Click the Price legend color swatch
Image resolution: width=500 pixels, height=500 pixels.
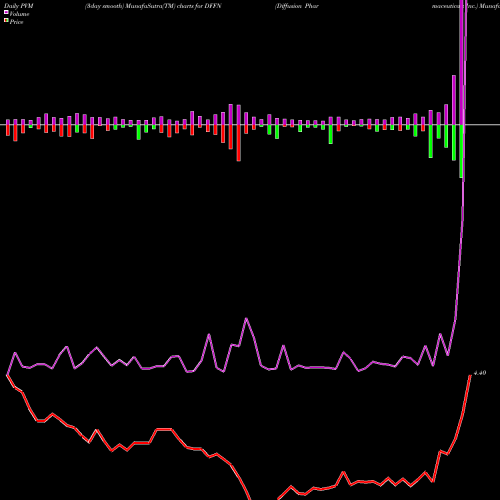click(6, 21)
